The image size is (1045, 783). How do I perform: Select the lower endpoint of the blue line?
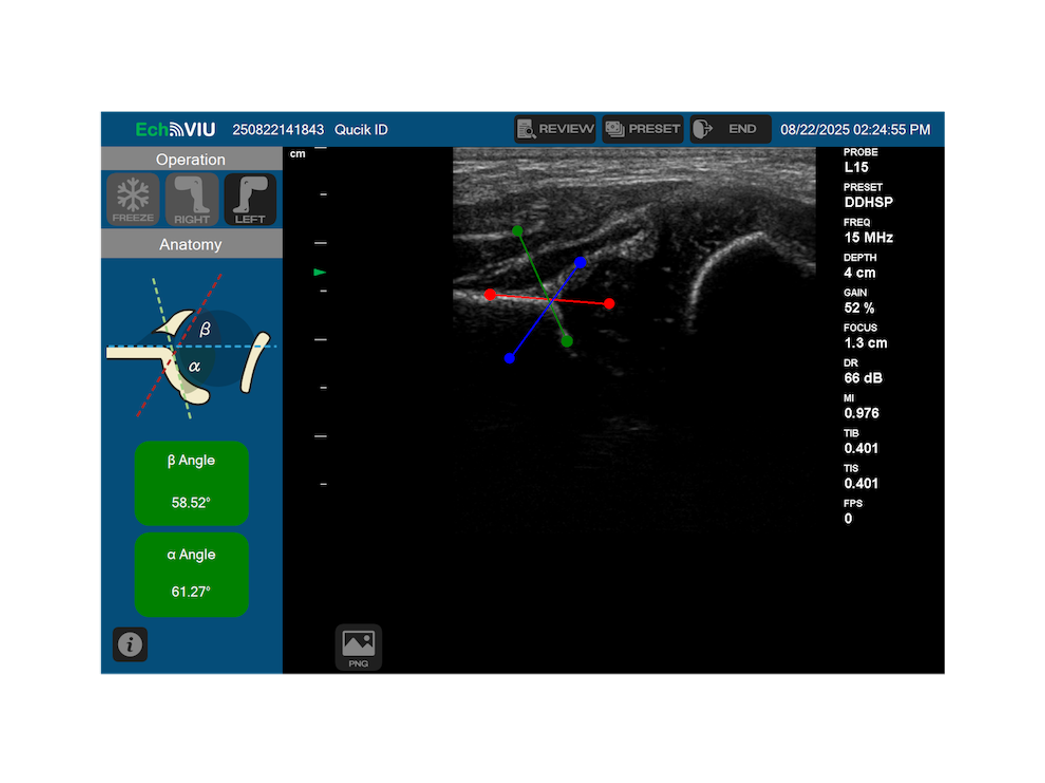point(510,358)
